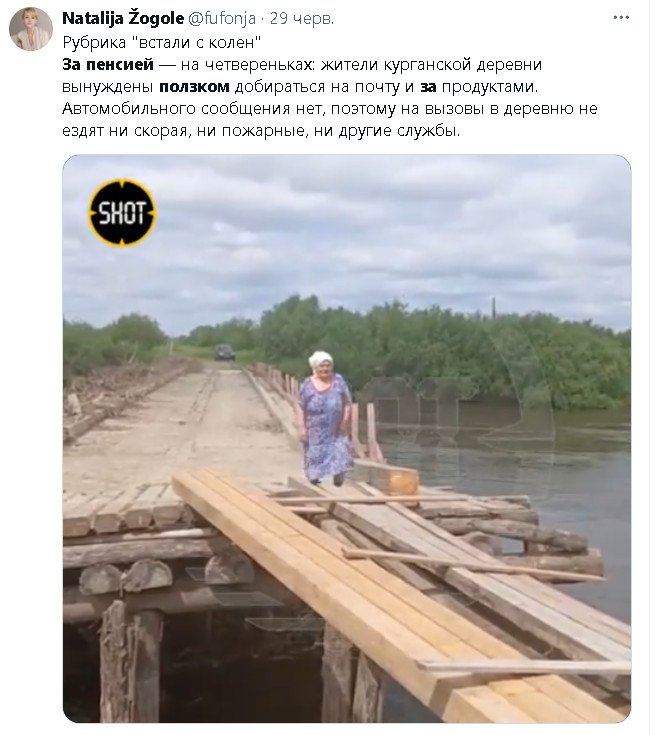Click the SHOT logo on the video
Viewport: 655px width, 735px height.
[x=122, y=212]
